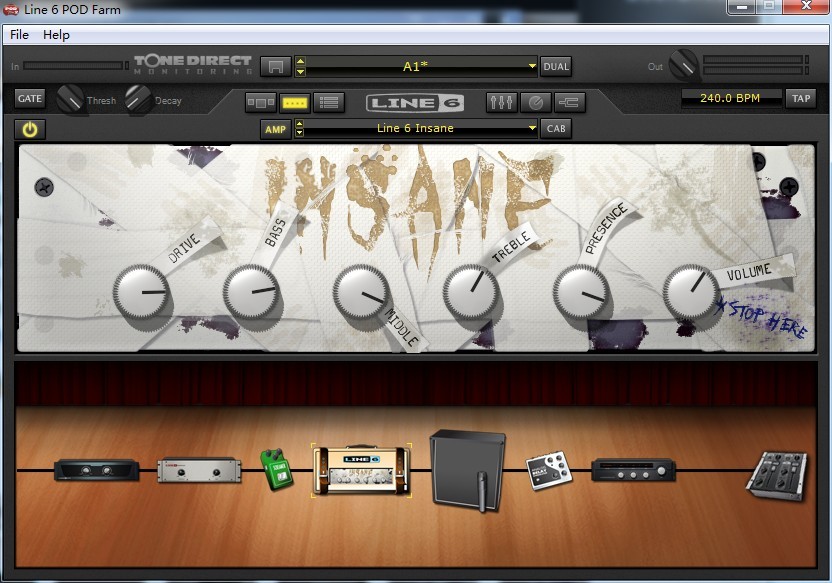Step to the next preset with down arrow
This screenshot has height=583, width=832.
[x=300, y=72]
